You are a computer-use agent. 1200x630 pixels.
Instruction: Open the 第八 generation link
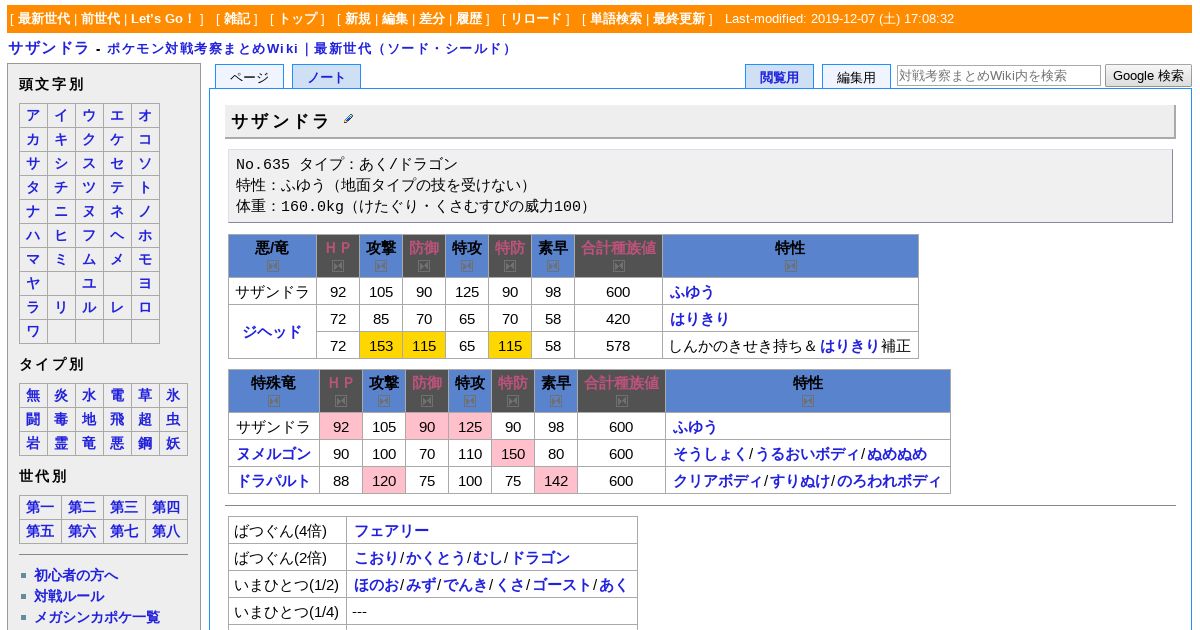click(x=166, y=531)
